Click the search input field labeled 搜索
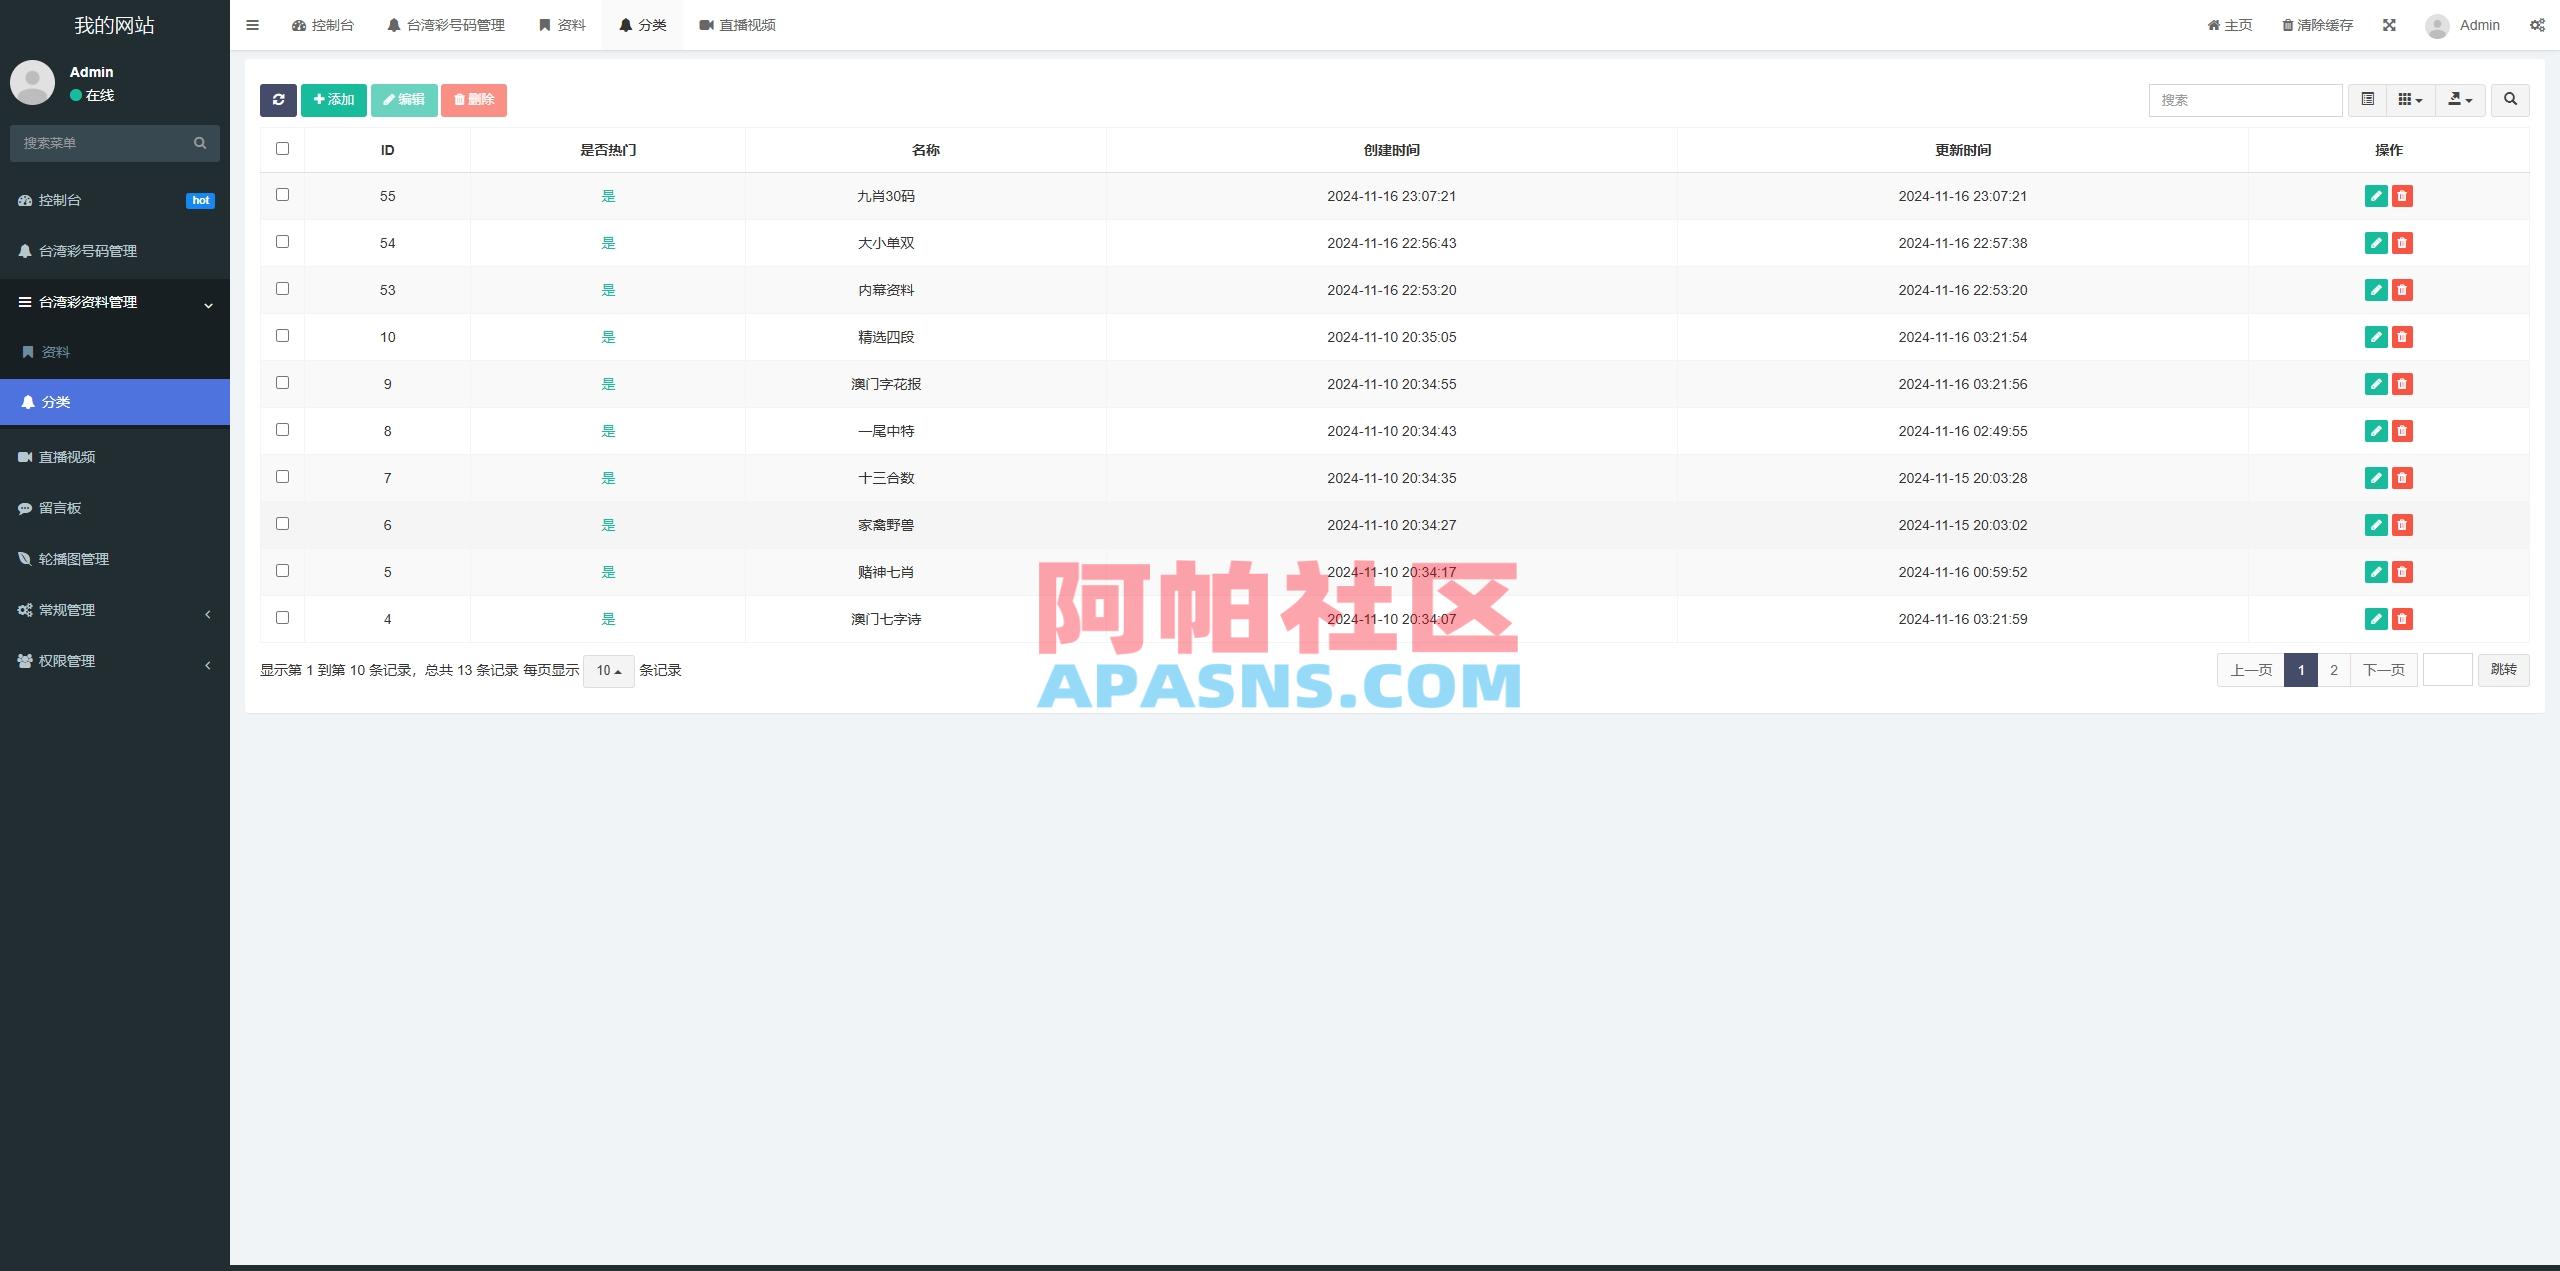 pyautogui.click(x=2243, y=100)
